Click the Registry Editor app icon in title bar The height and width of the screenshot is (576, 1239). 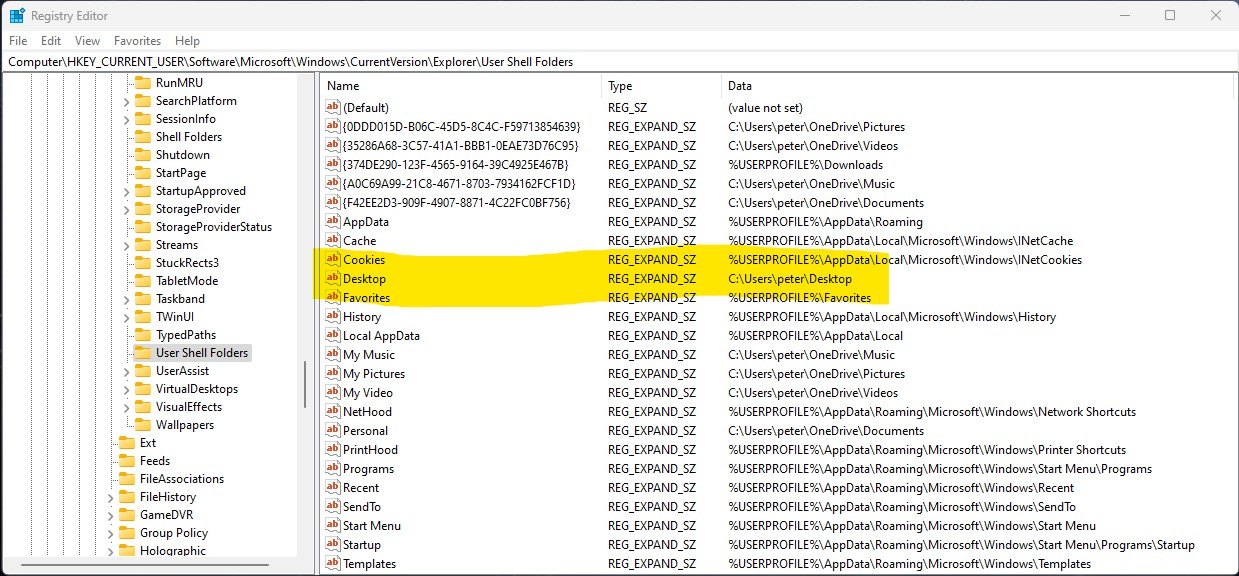tap(17, 16)
